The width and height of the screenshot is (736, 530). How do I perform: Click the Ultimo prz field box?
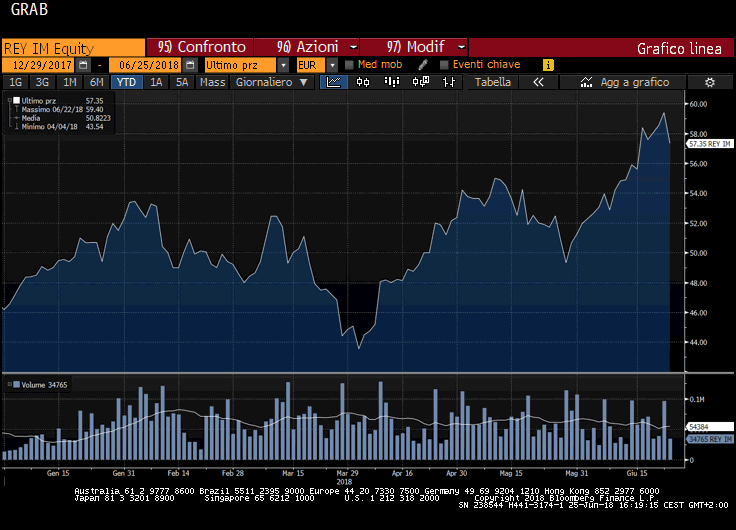(240, 65)
